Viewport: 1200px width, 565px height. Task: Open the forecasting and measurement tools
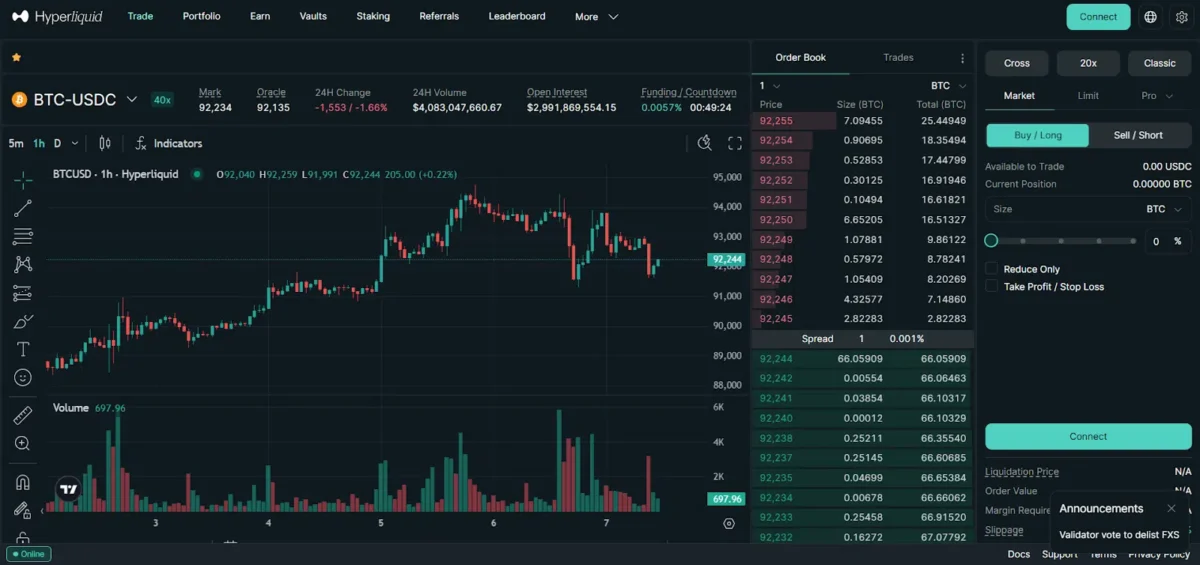click(22, 293)
